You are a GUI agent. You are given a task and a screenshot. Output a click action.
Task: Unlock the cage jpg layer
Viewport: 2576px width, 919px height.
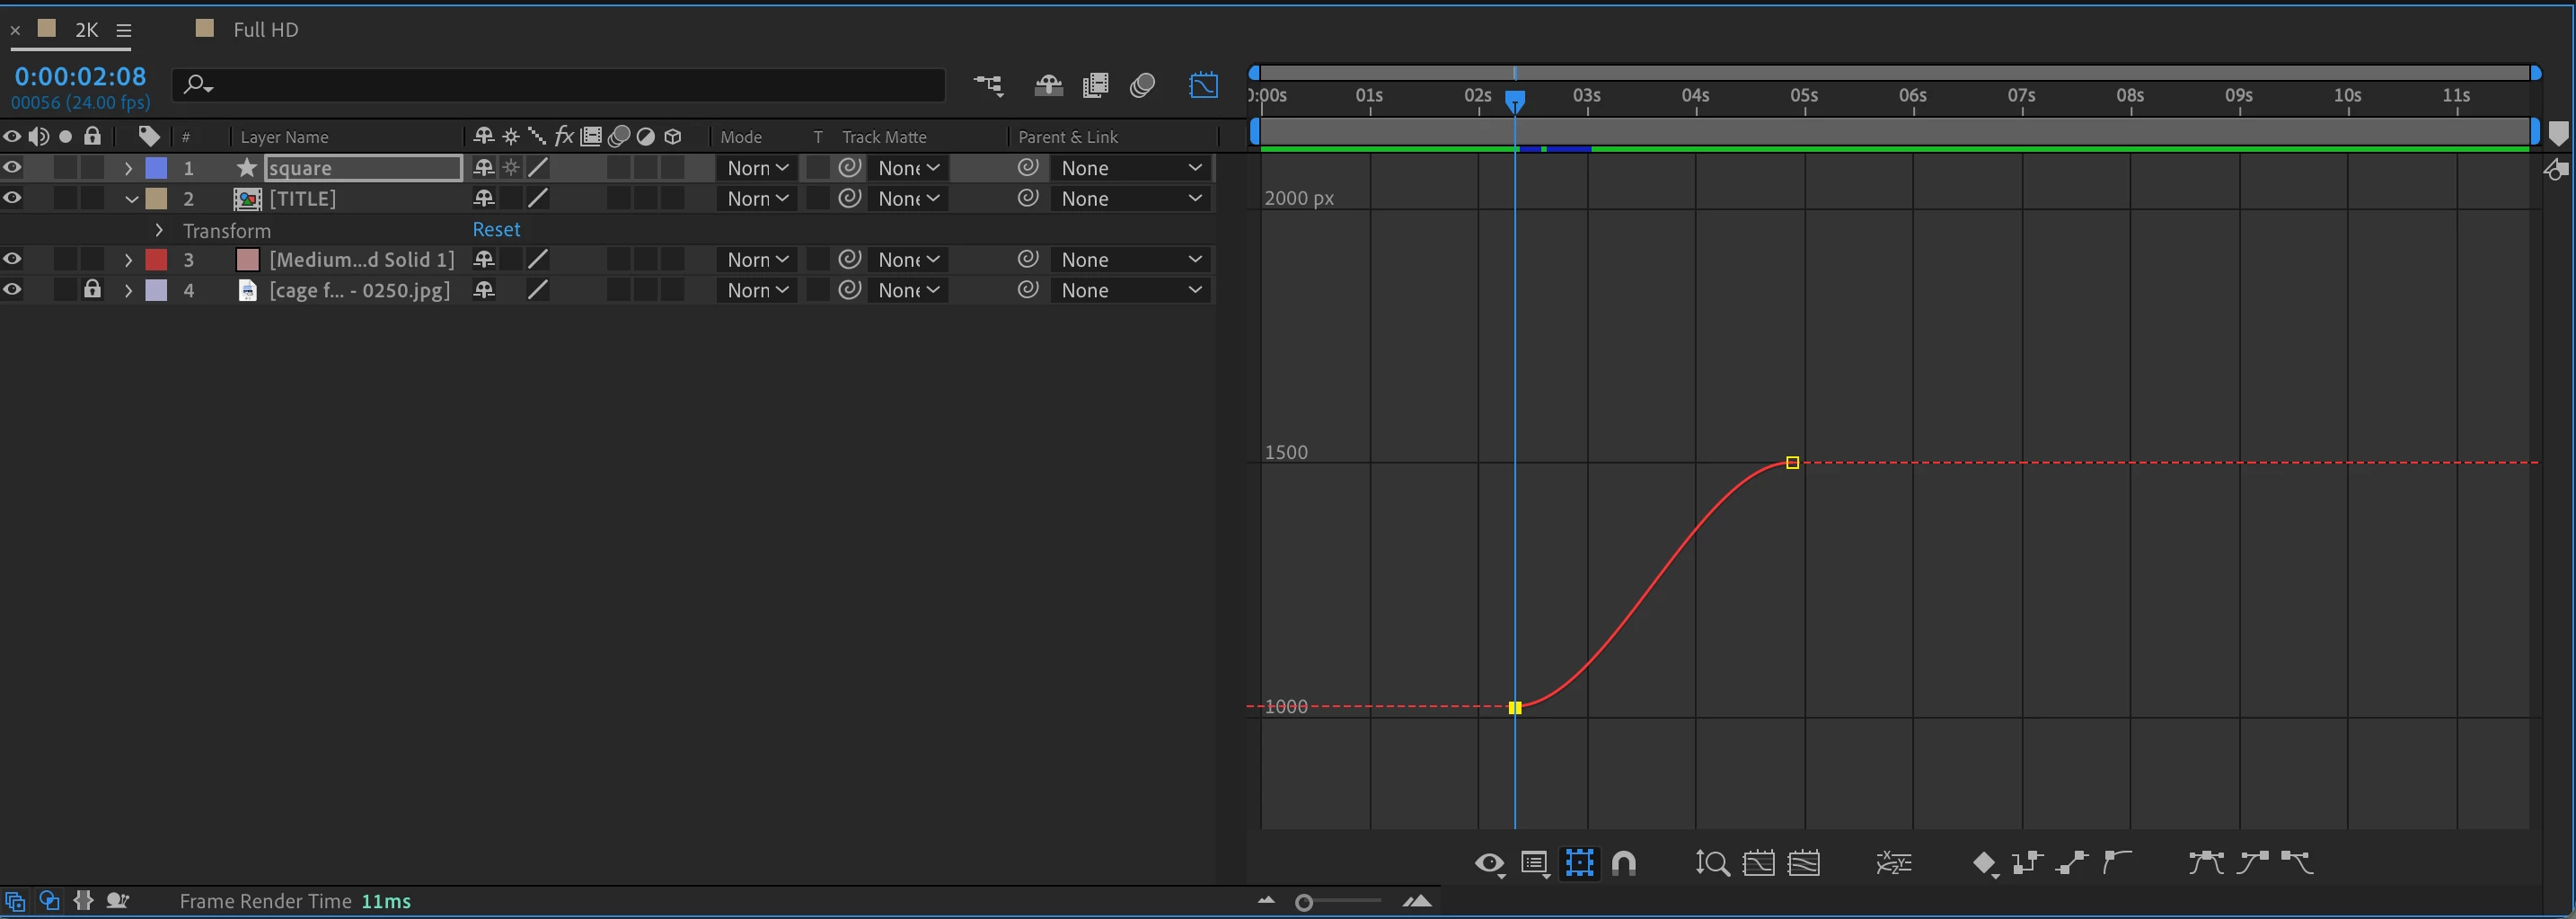92,289
